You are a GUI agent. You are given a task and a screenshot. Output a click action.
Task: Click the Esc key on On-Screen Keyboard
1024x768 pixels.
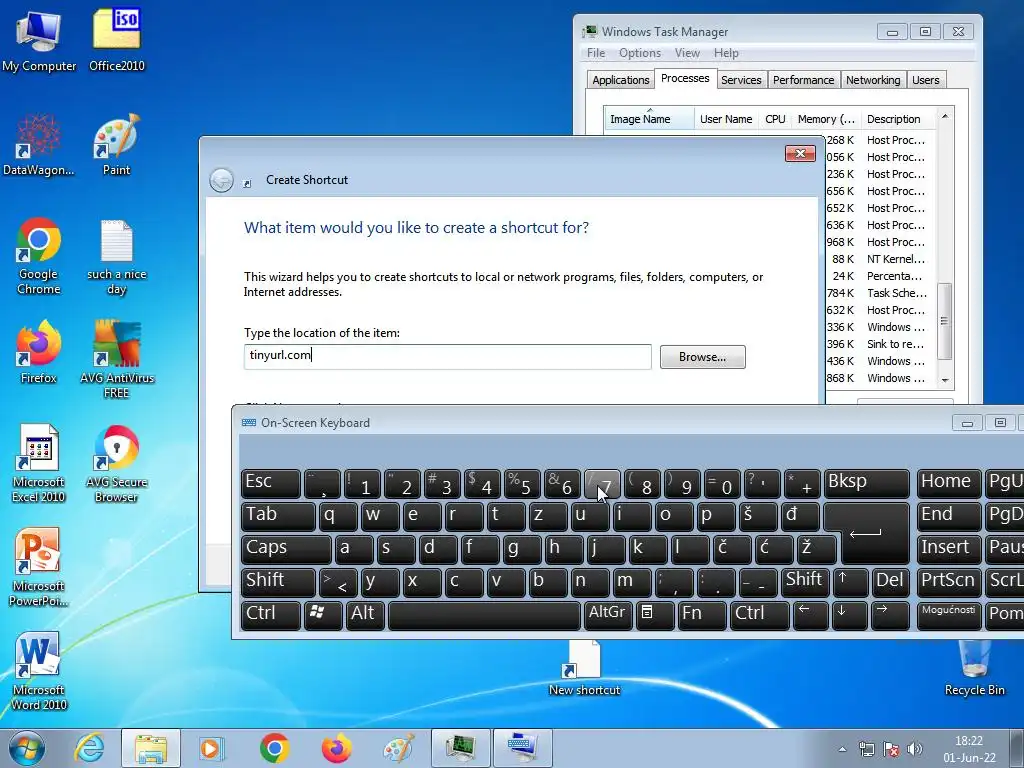point(270,482)
